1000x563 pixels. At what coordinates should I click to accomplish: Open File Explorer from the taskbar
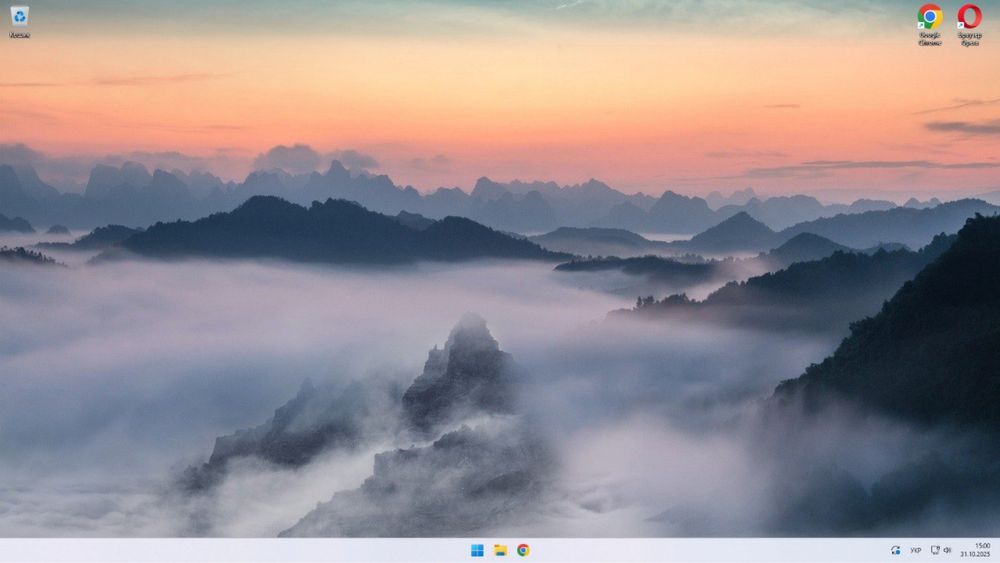click(x=500, y=550)
